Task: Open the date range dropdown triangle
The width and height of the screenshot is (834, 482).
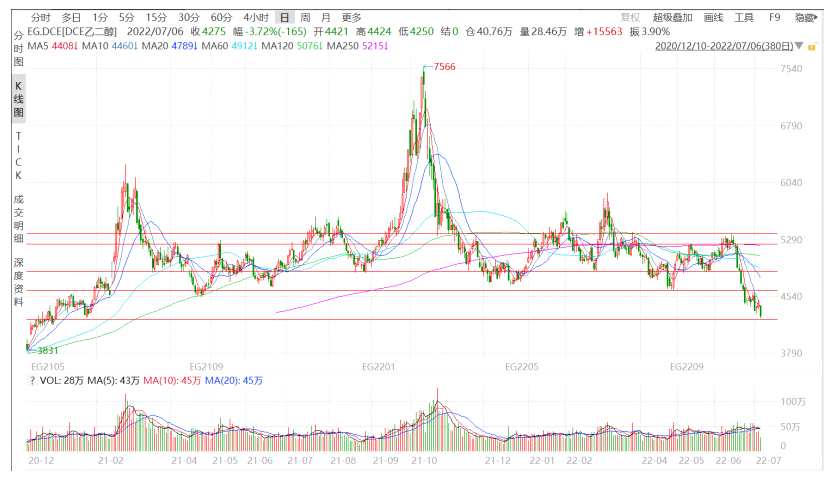Action: tap(799, 46)
